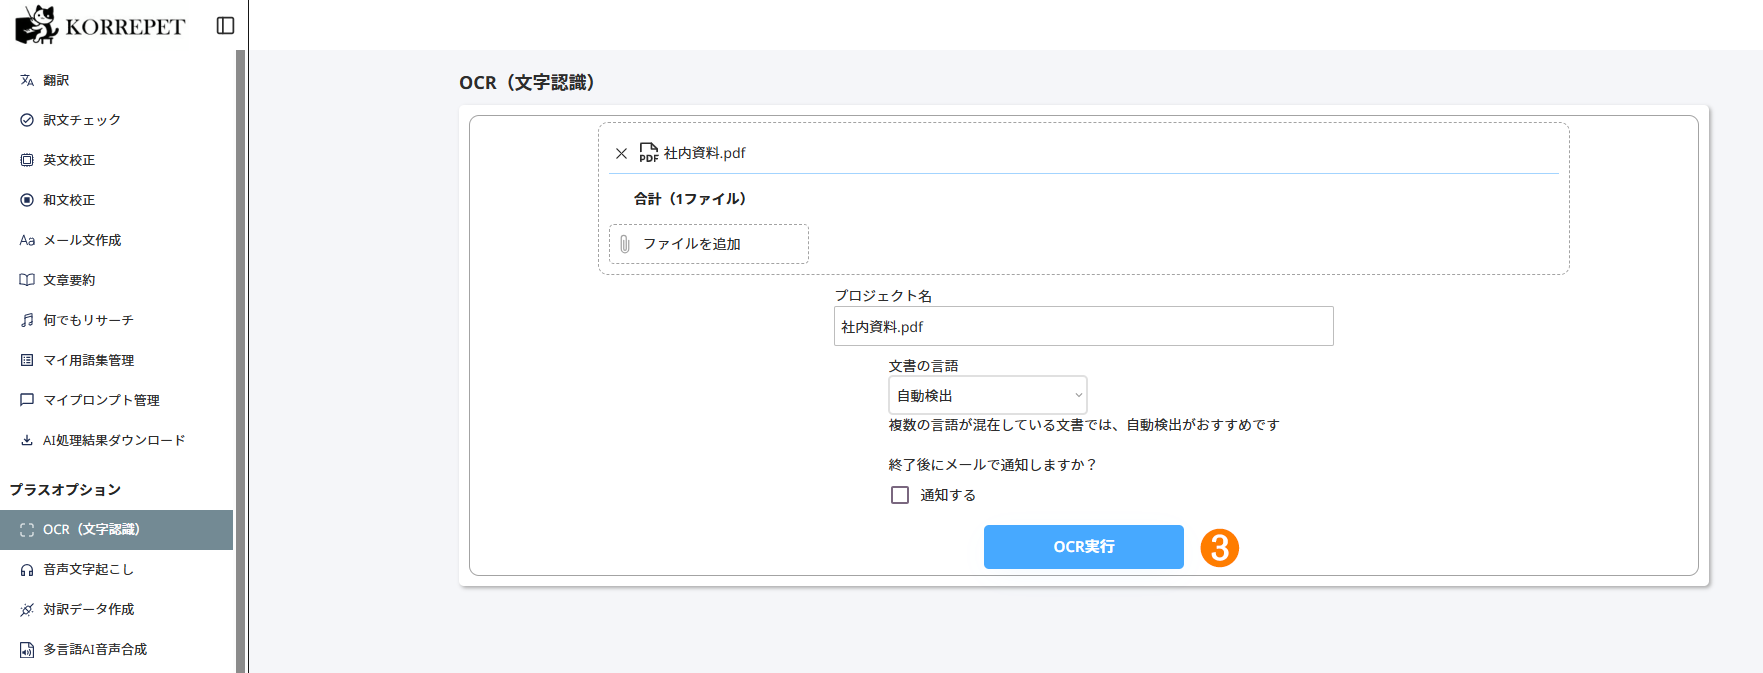Click the 和文校正 icon in the sidebar
Image resolution: width=1763 pixels, height=673 pixels.
coord(27,200)
